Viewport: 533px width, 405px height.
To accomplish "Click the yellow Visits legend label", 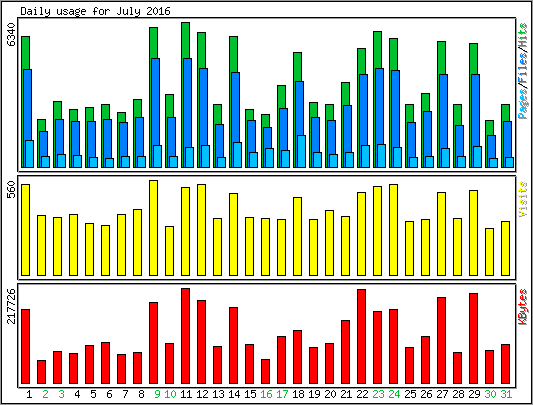I will pos(523,199).
